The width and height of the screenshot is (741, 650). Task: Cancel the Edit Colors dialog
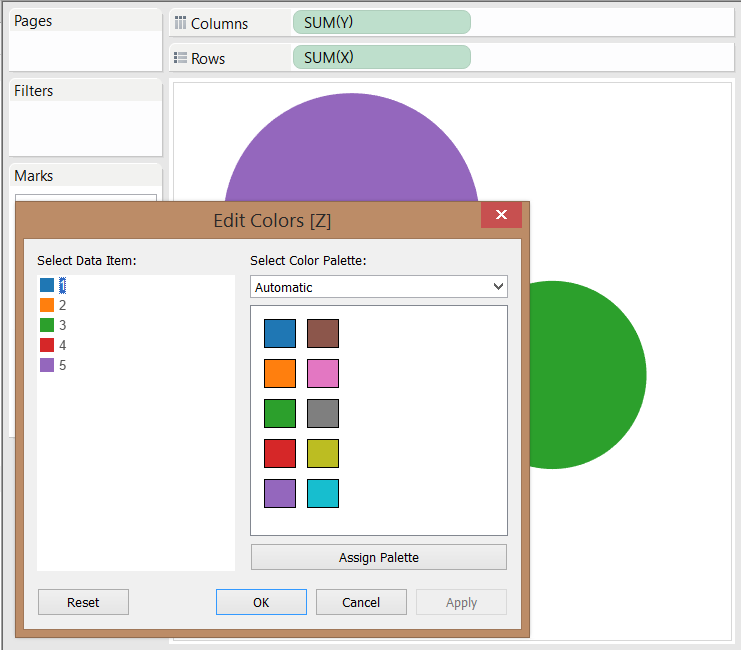point(361,602)
